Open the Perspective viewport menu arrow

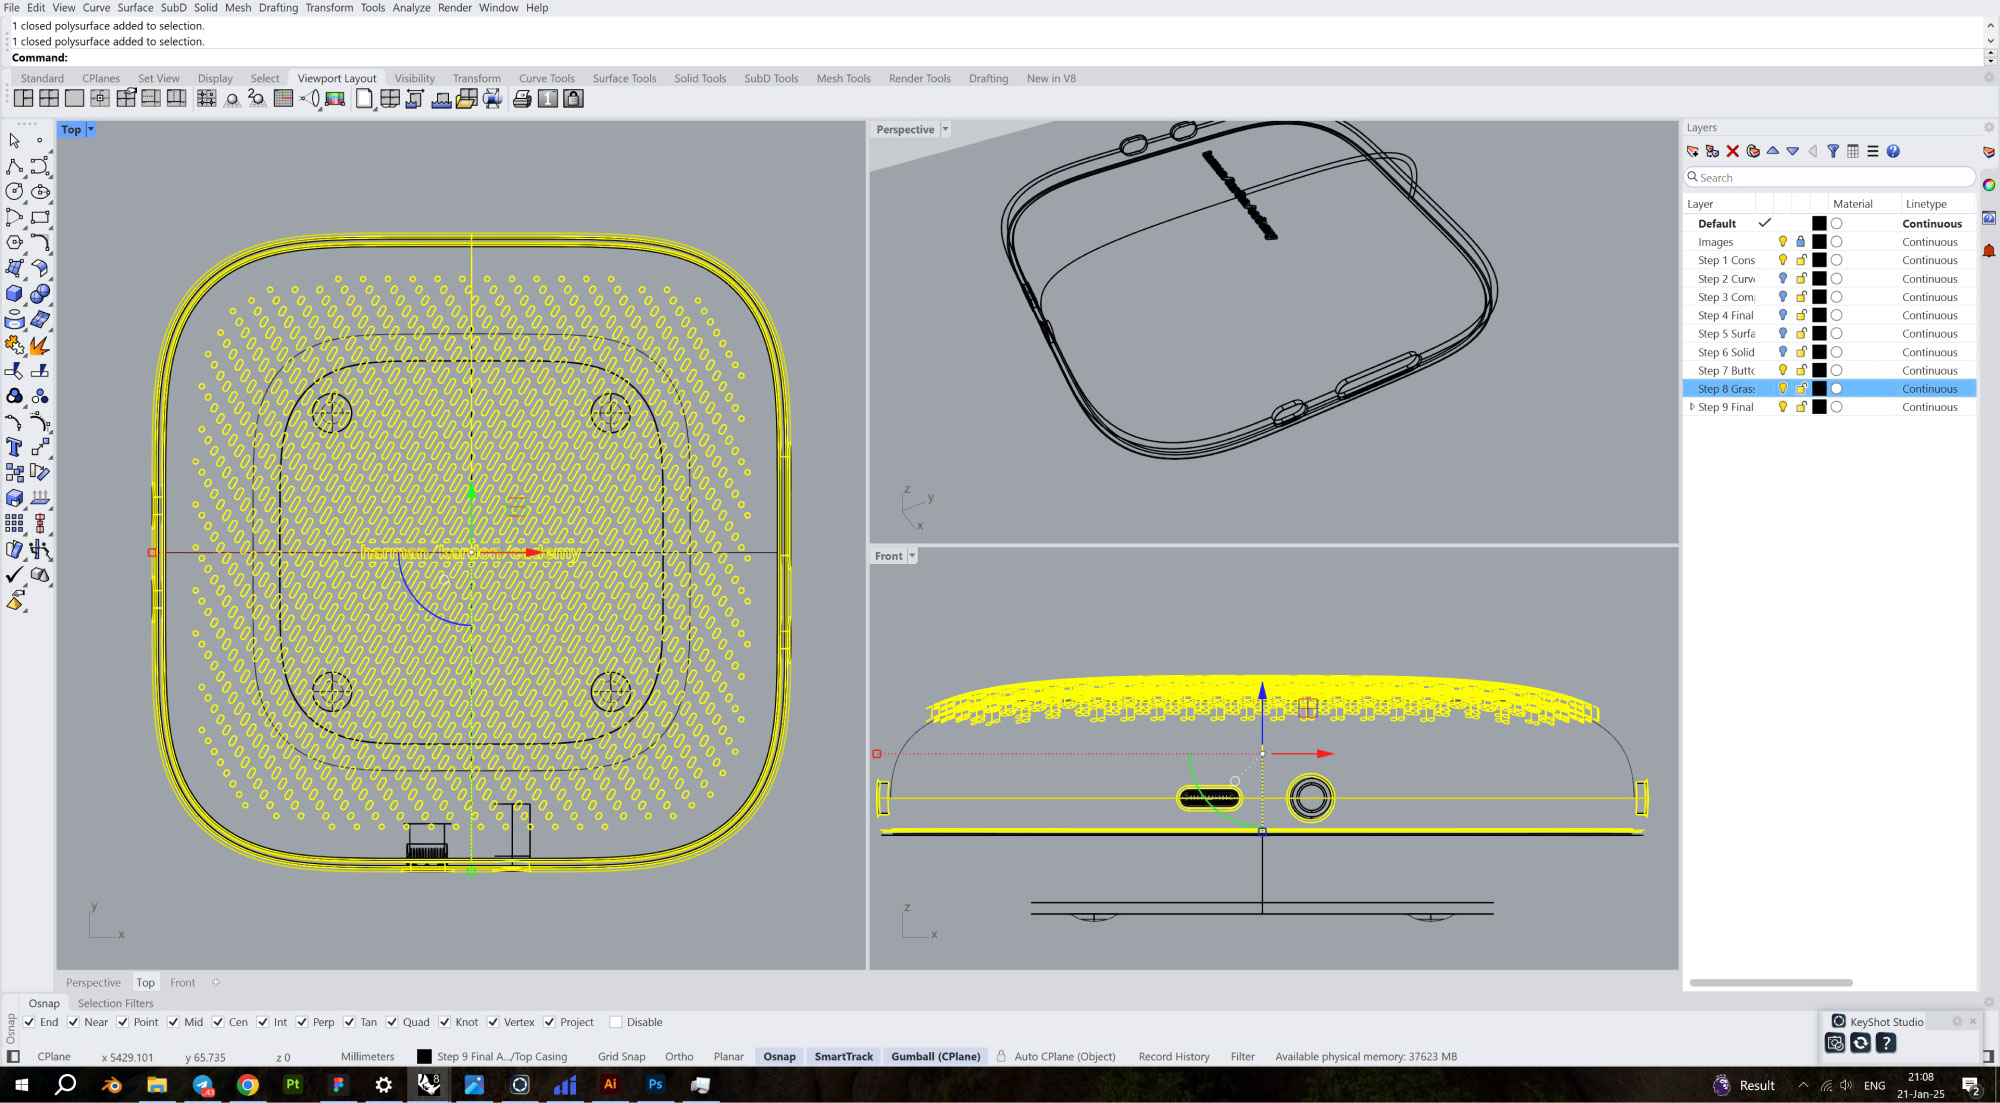pyautogui.click(x=945, y=130)
